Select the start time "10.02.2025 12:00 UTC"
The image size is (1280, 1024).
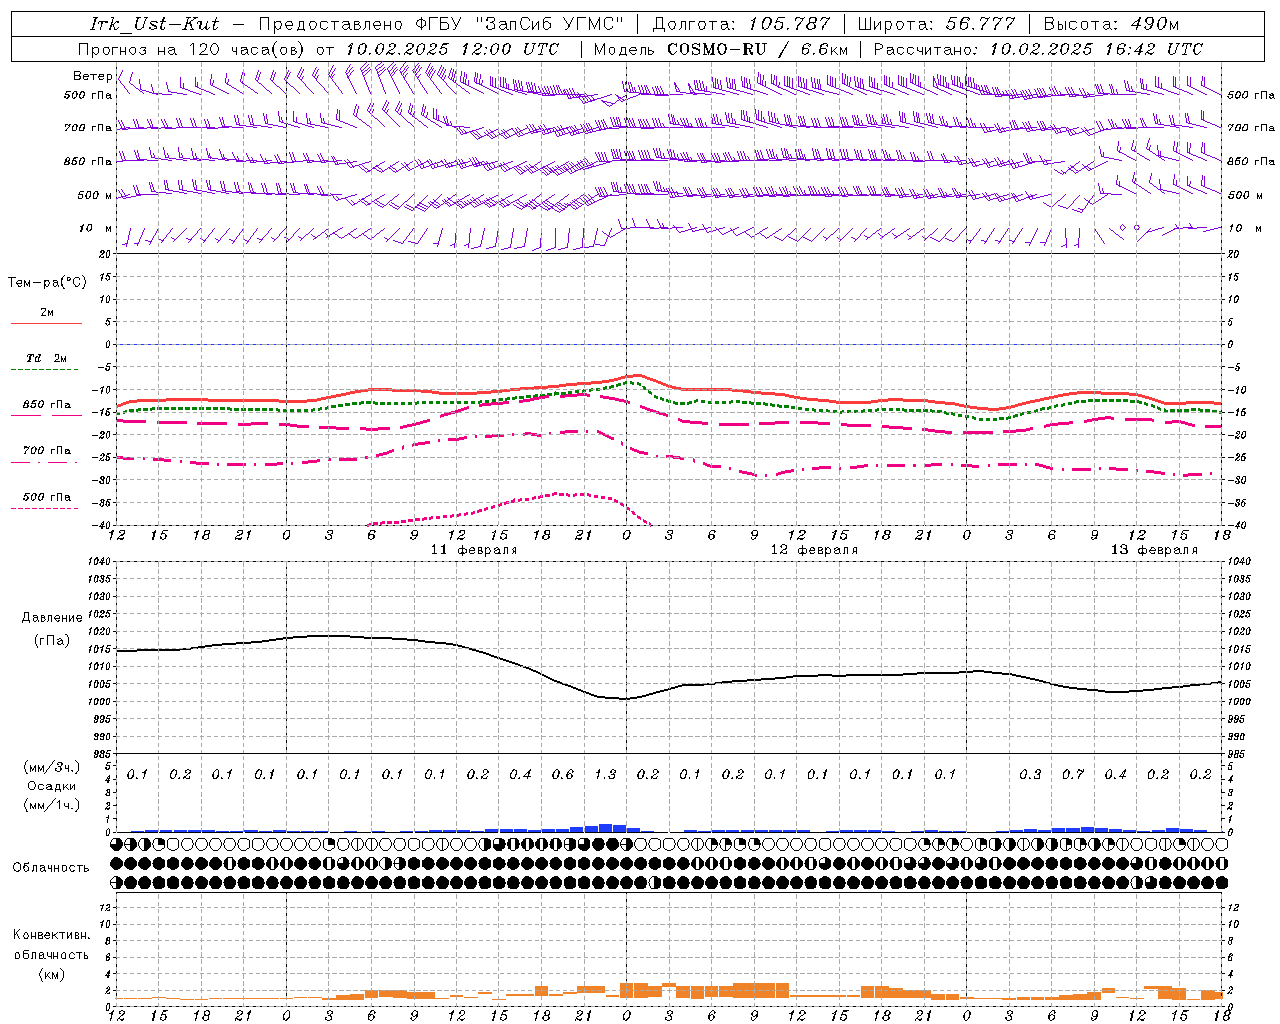click(x=452, y=48)
